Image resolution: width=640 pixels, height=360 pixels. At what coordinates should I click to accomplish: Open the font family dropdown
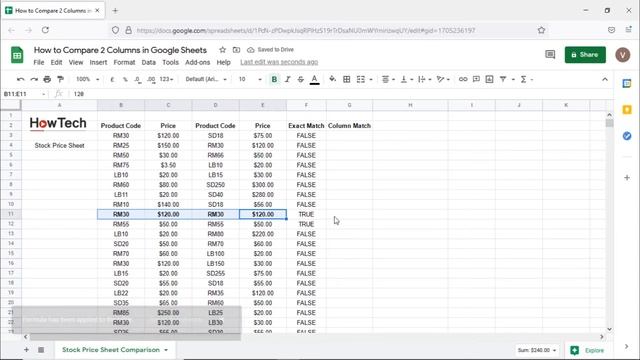tap(206, 79)
